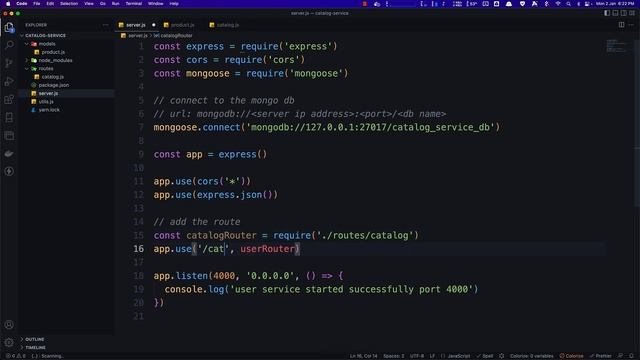Open the Manage gear icon
Viewport: 640px width, 360px height.
(x=9, y=342)
